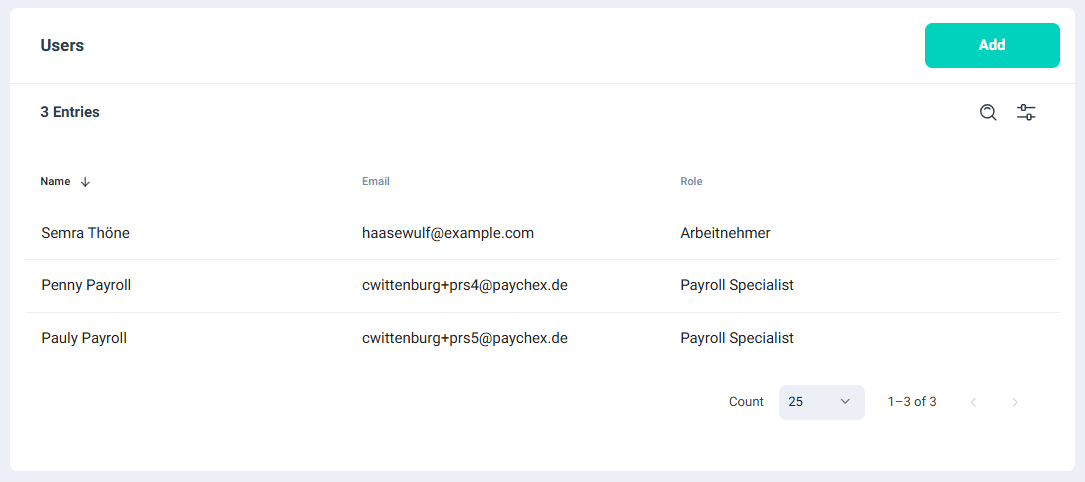Click email cwittenburg+prs5@paychex.de

[x=464, y=338]
